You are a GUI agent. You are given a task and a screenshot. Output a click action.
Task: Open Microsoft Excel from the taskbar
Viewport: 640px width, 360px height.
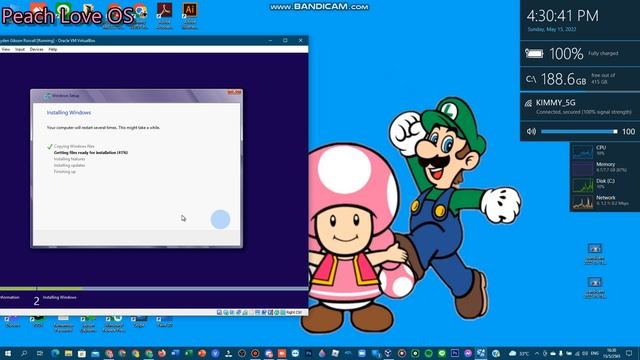point(189,353)
